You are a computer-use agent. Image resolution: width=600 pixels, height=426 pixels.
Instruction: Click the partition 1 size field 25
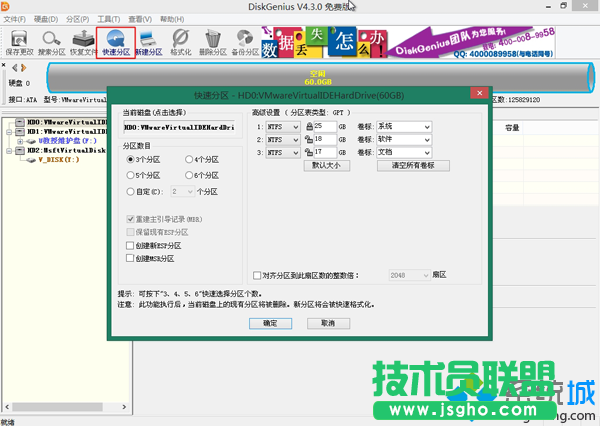point(325,126)
